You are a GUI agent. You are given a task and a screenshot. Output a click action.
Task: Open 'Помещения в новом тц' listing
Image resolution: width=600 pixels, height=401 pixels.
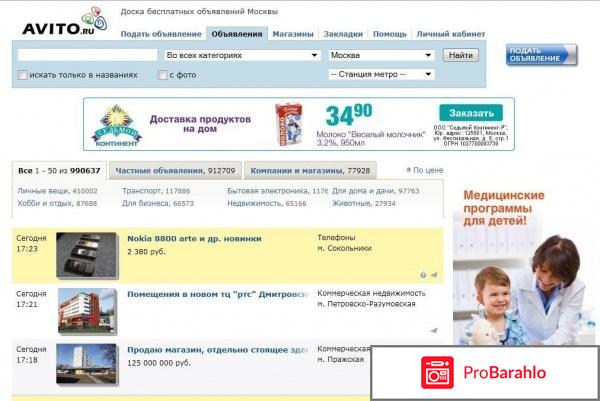pyautogui.click(x=218, y=294)
